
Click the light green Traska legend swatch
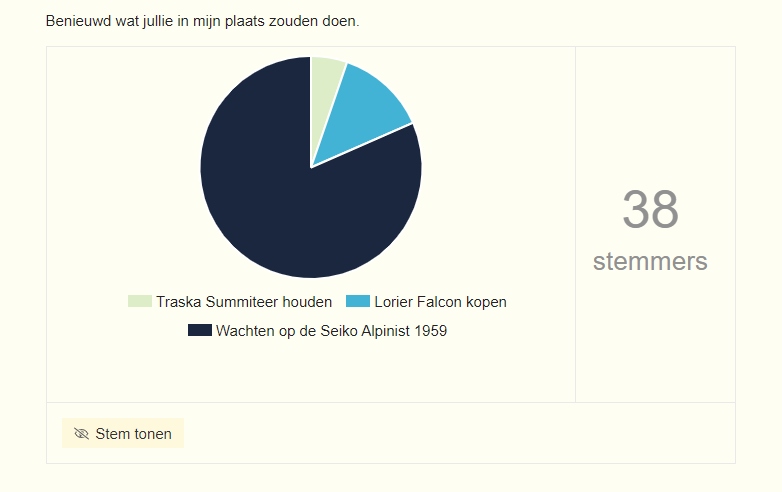coord(140,302)
